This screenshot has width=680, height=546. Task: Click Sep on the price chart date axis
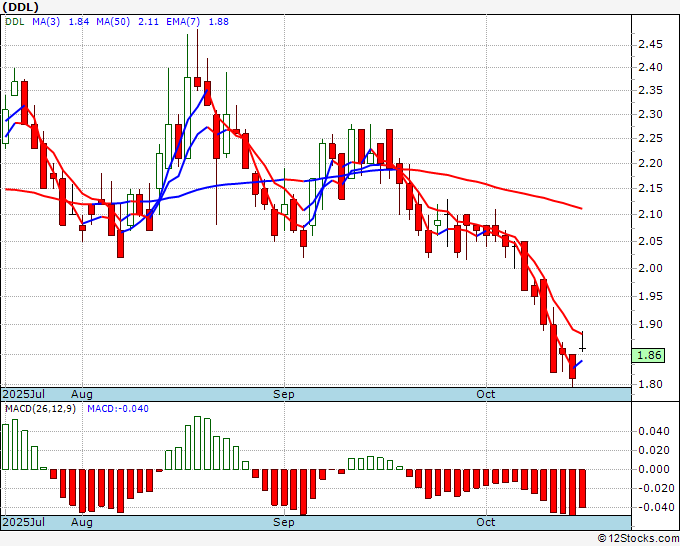click(x=284, y=394)
